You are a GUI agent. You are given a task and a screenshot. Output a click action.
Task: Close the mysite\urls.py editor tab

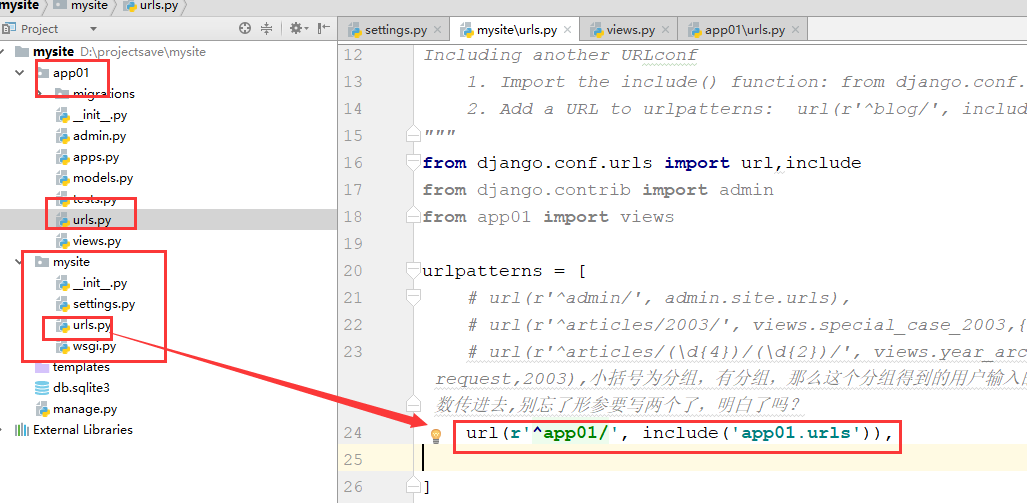[x=567, y=30]
